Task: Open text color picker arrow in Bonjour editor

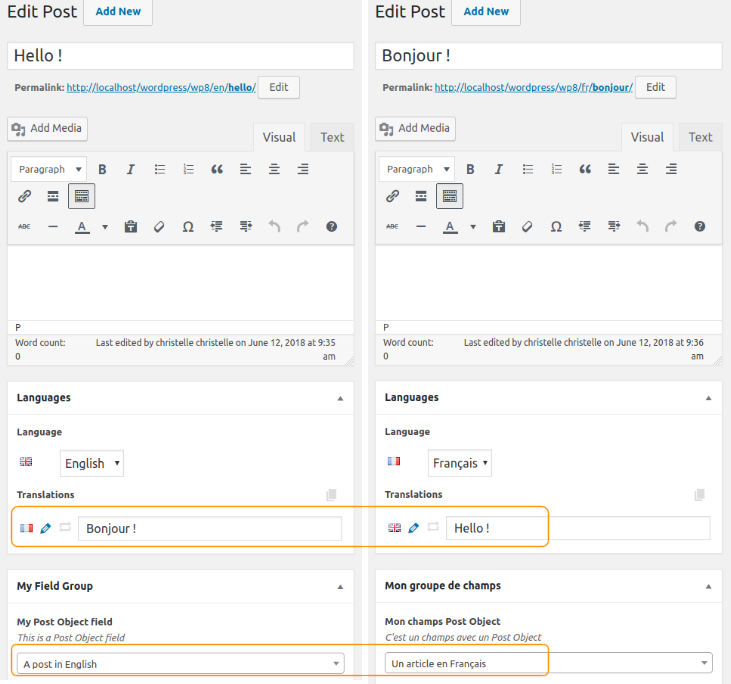Action: (x=473, y=227)
